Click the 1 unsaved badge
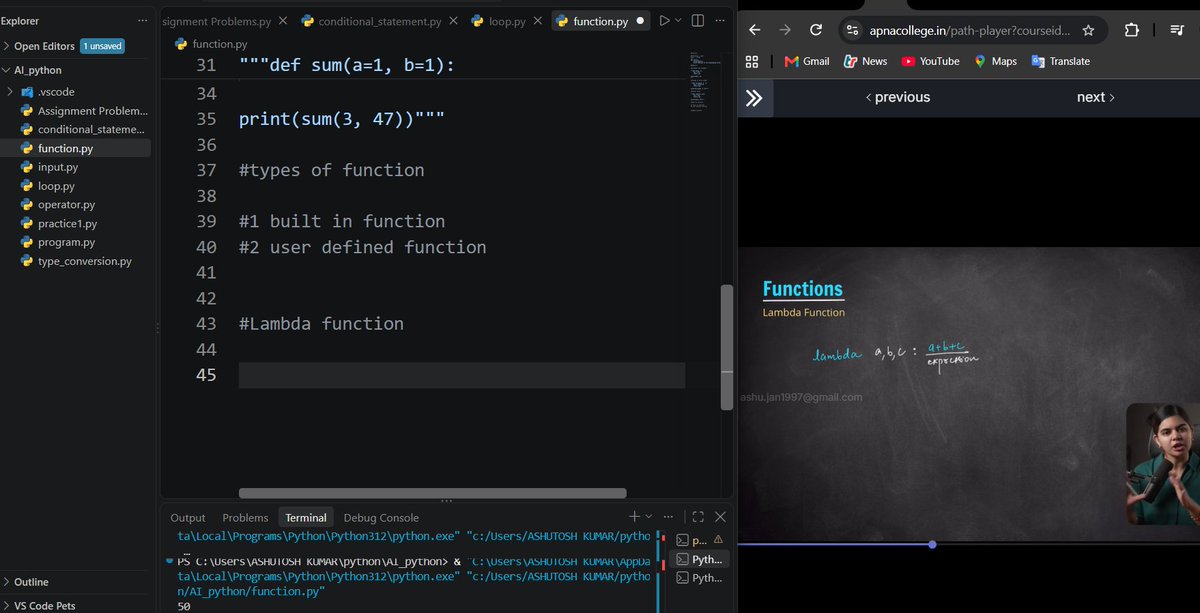 point(103,46)
